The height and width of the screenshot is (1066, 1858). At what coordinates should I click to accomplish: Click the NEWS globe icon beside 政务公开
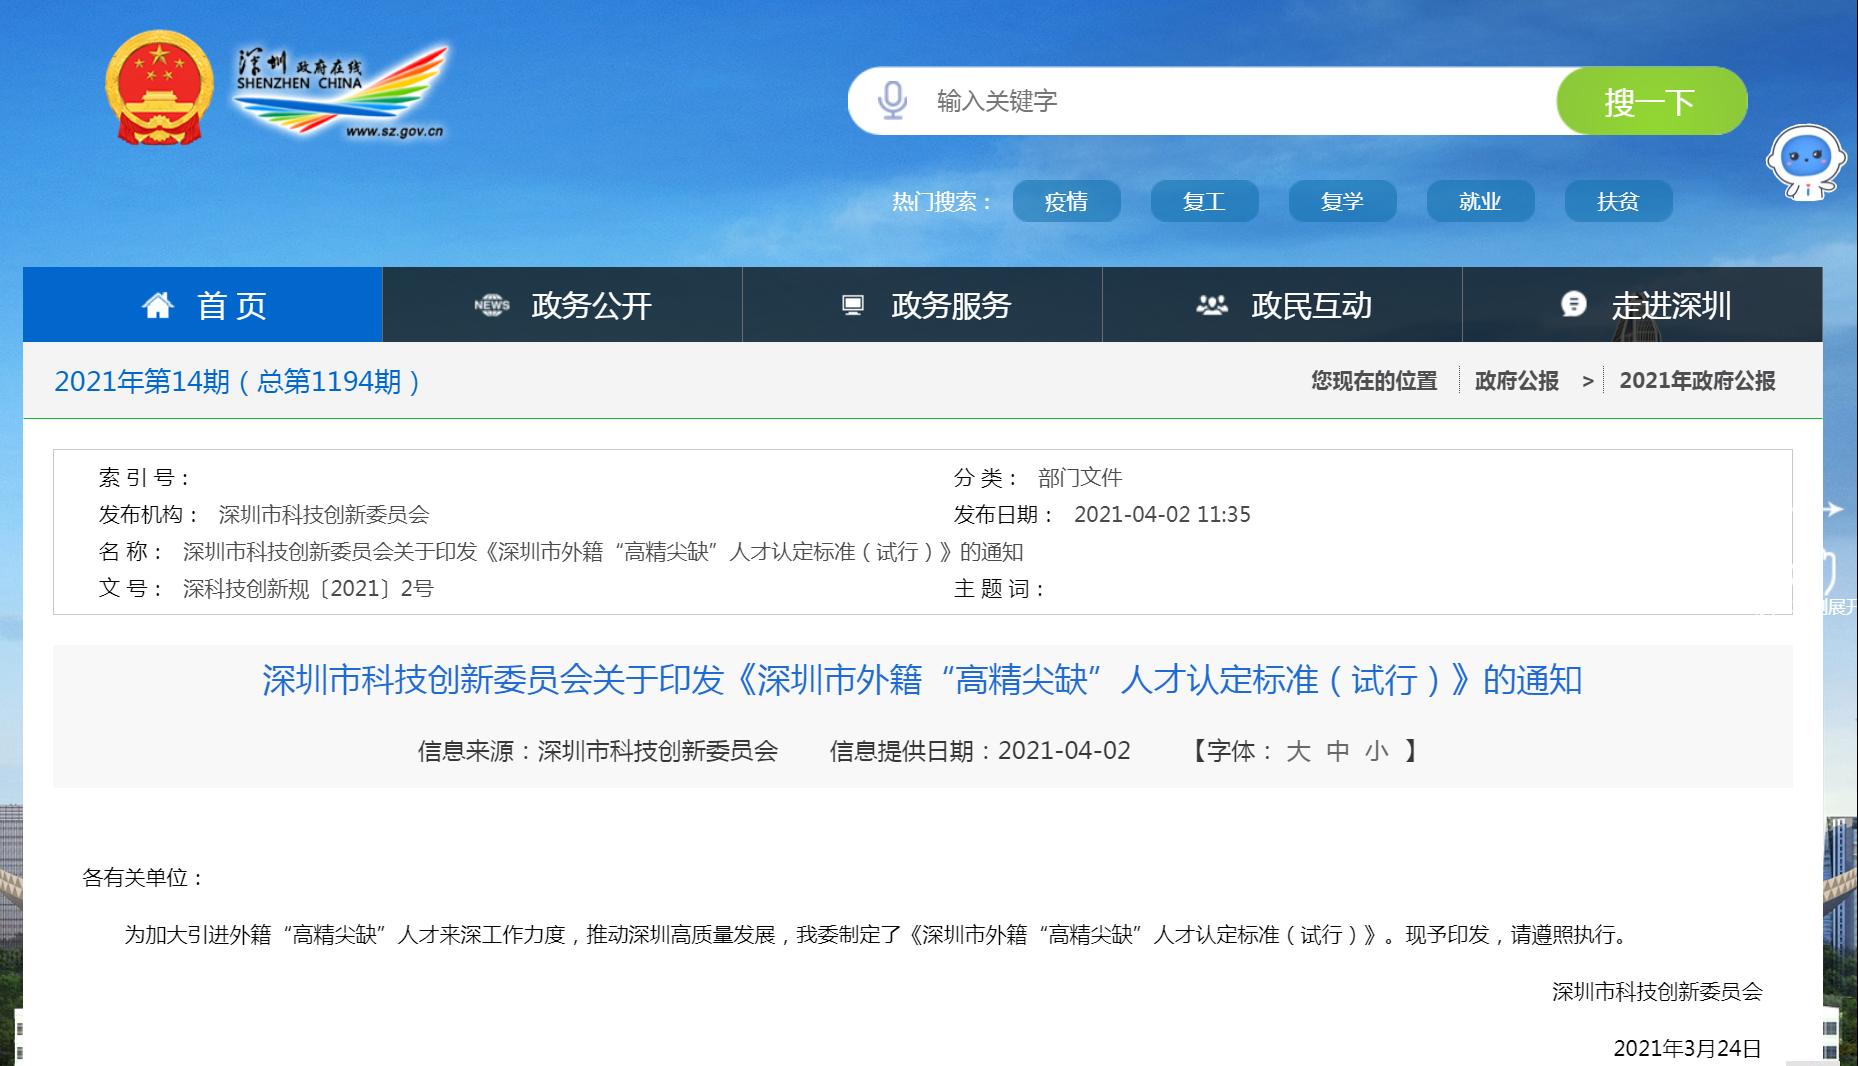pos(491,305)
